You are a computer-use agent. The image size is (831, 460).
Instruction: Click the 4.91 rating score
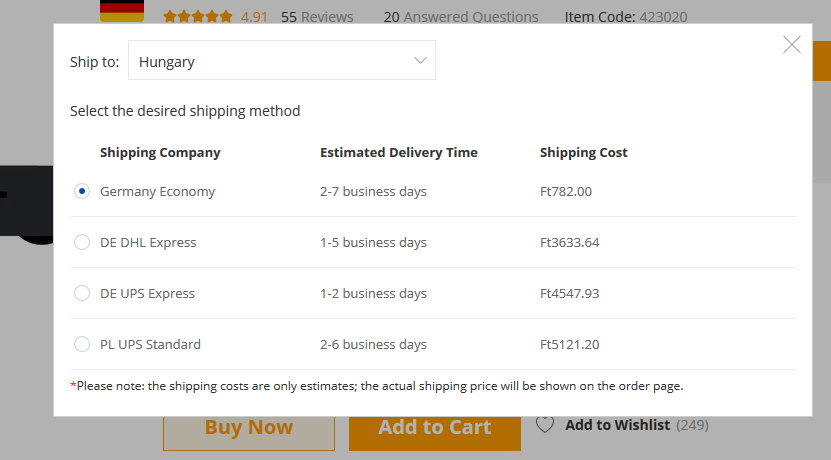click(x=254, y=17)
